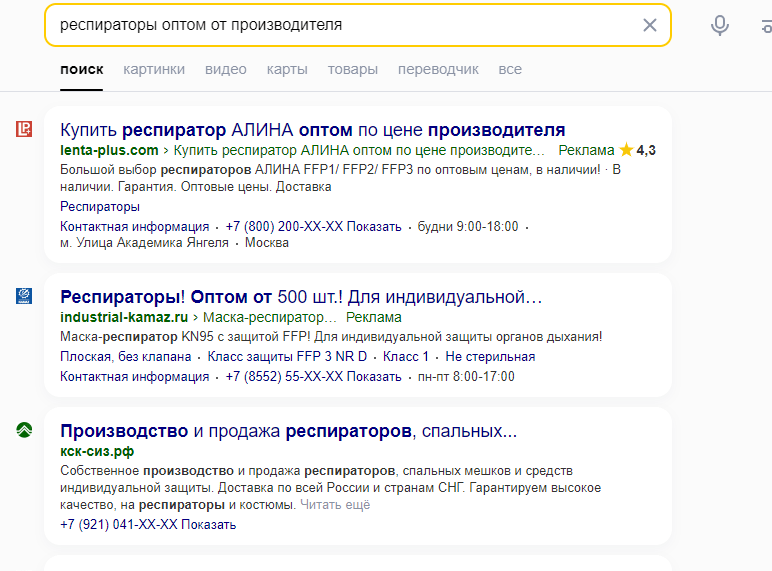Show phone +7 (921) 041-XX-XX

coord(148,525)
